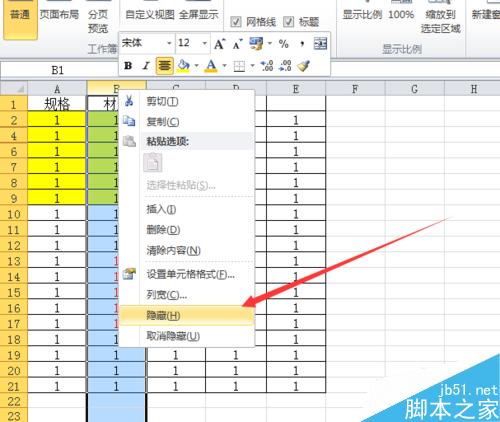Select column F header
This screenshot has height=422, width=500.
[355, 89]
